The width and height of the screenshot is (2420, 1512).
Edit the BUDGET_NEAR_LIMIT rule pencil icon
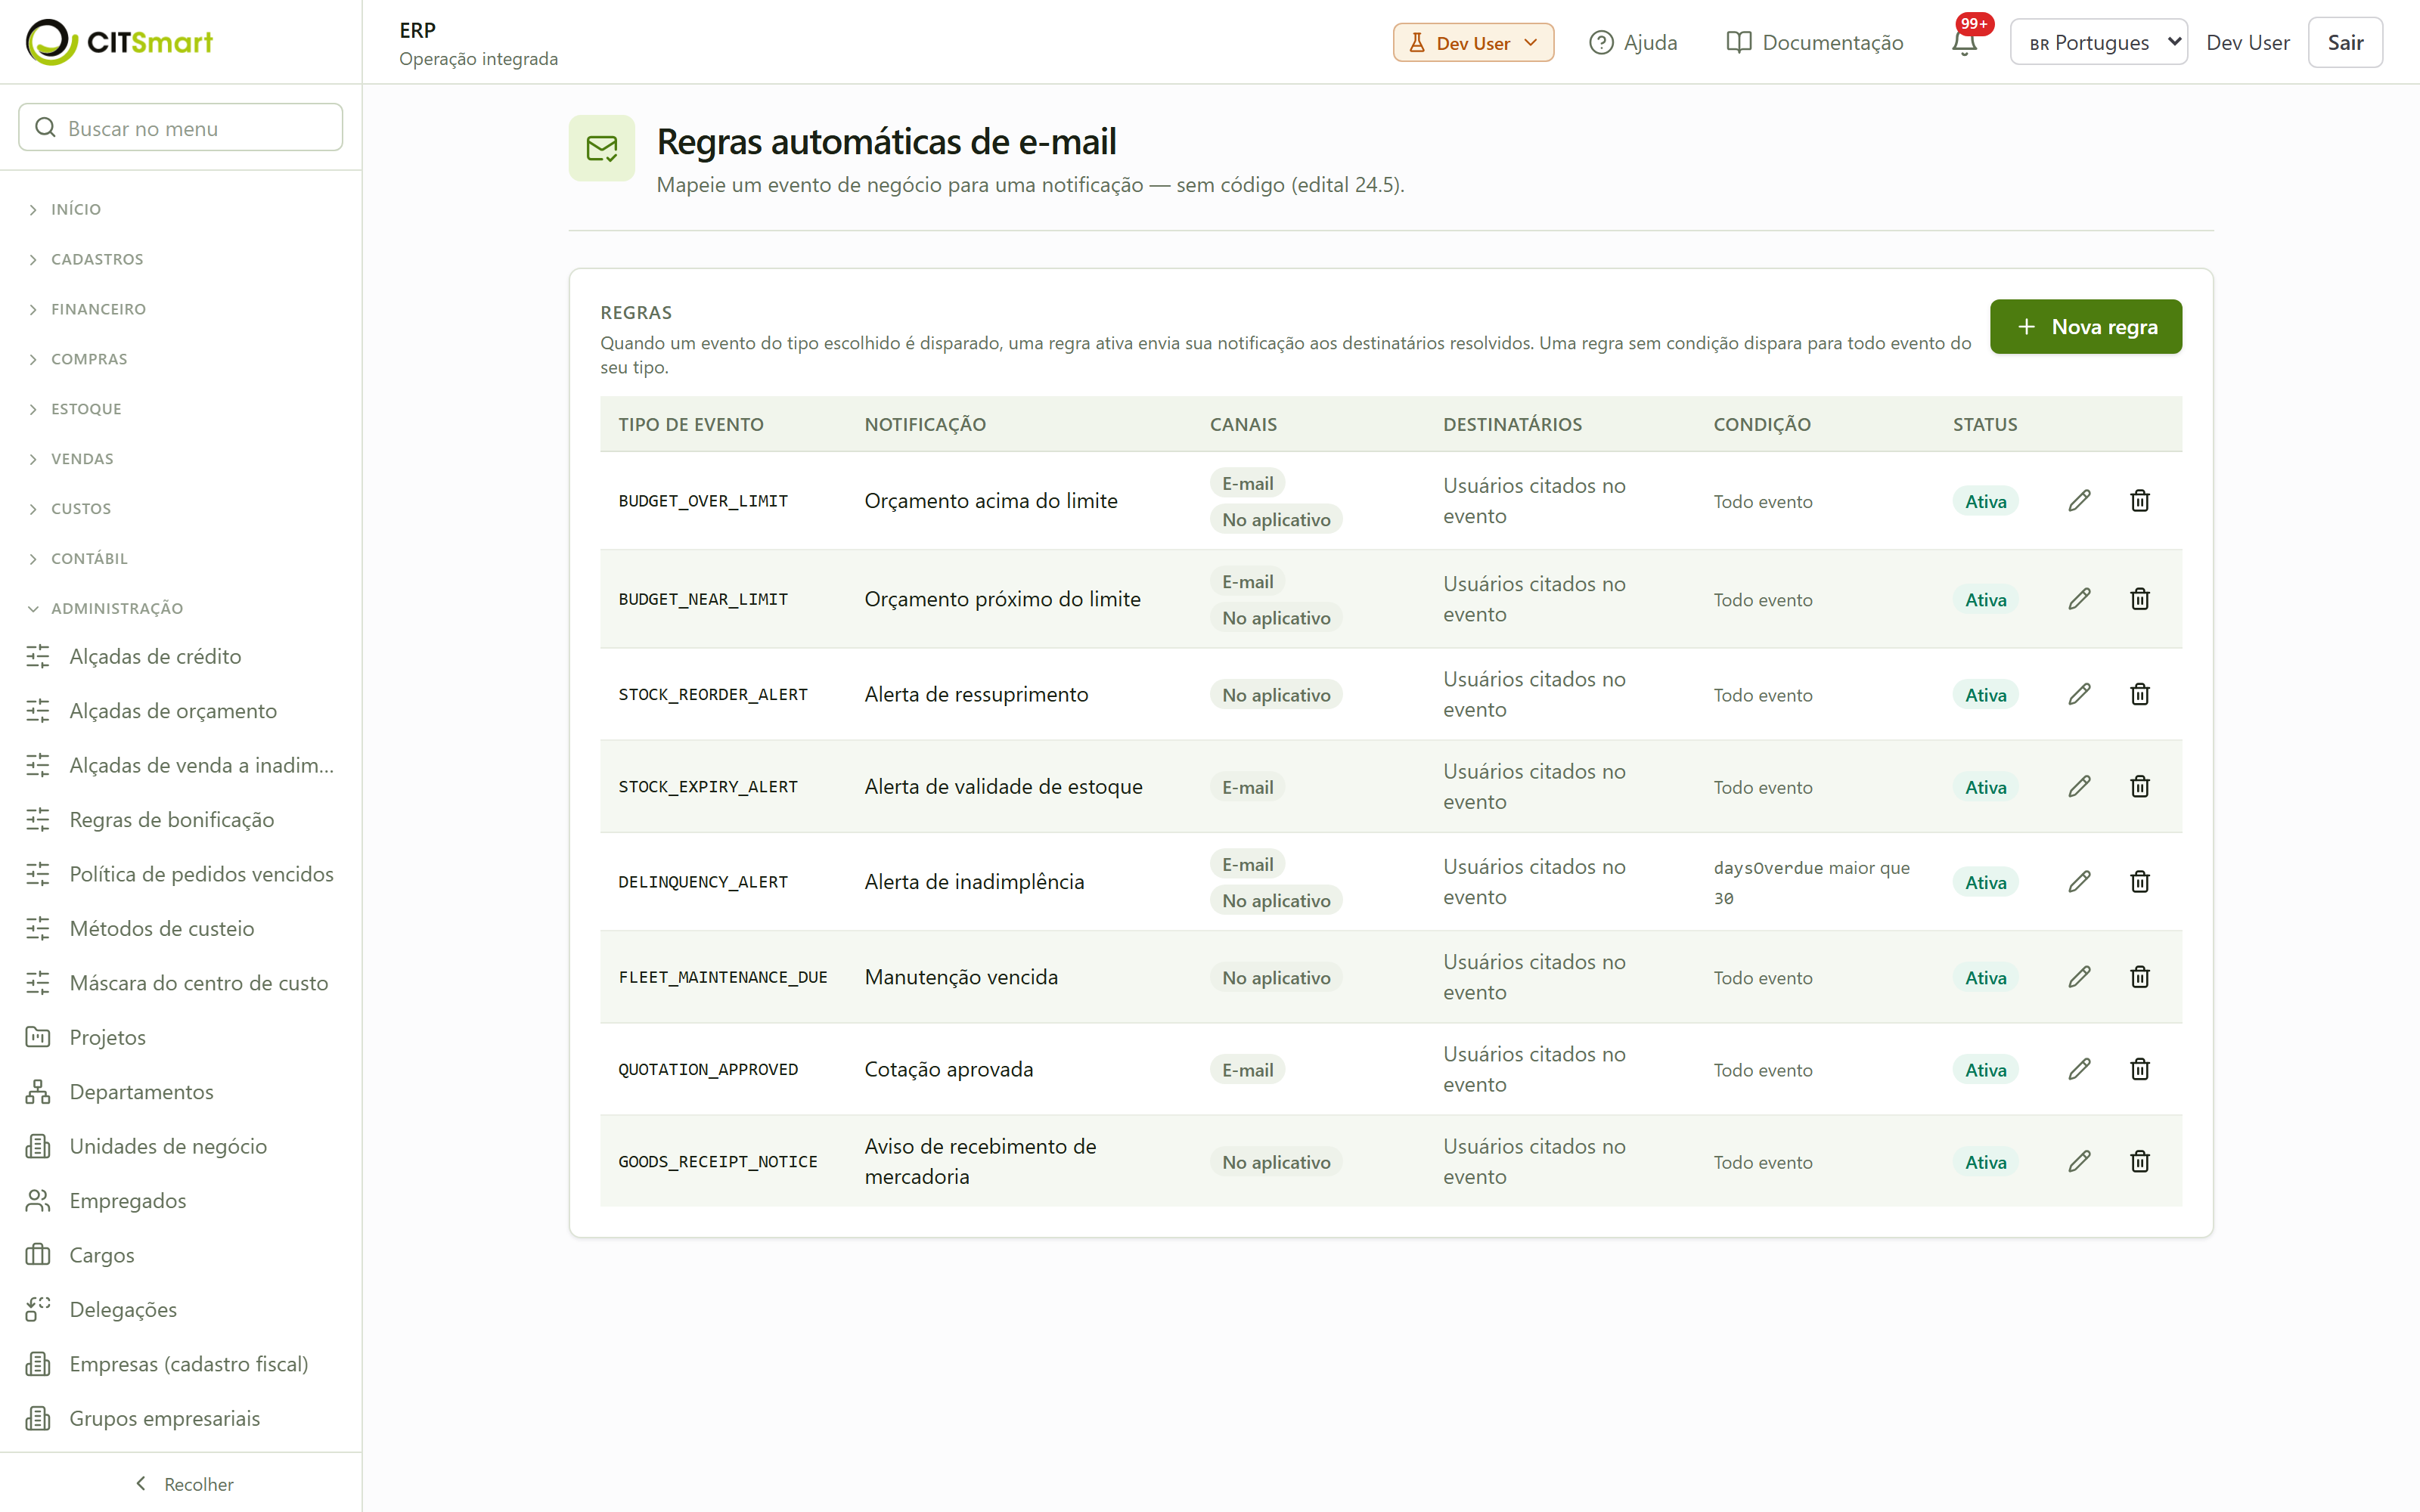point(2079,599)
